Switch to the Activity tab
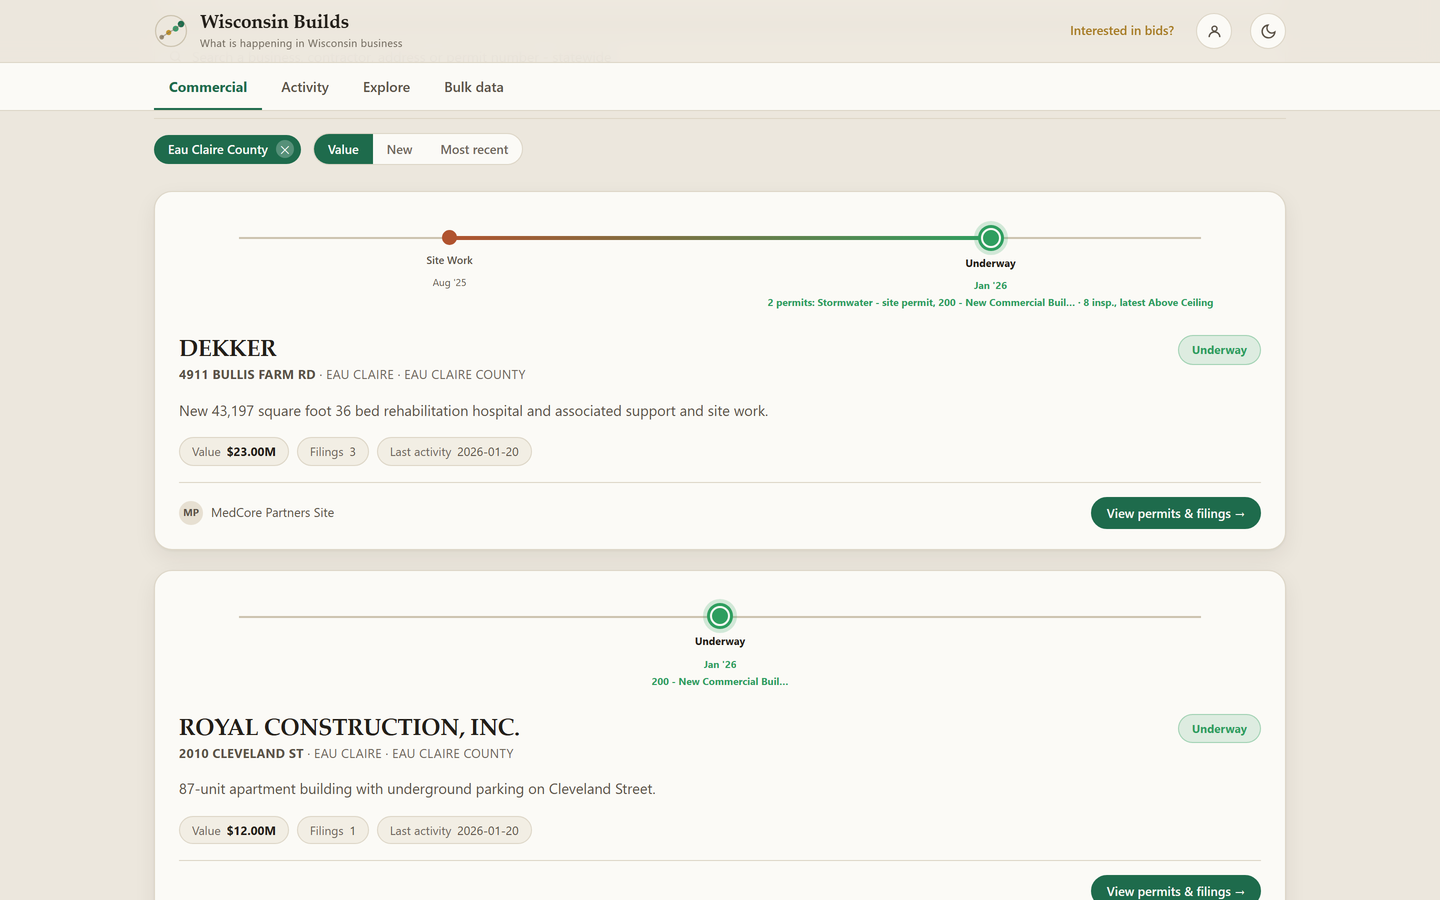 click(305, 87)
